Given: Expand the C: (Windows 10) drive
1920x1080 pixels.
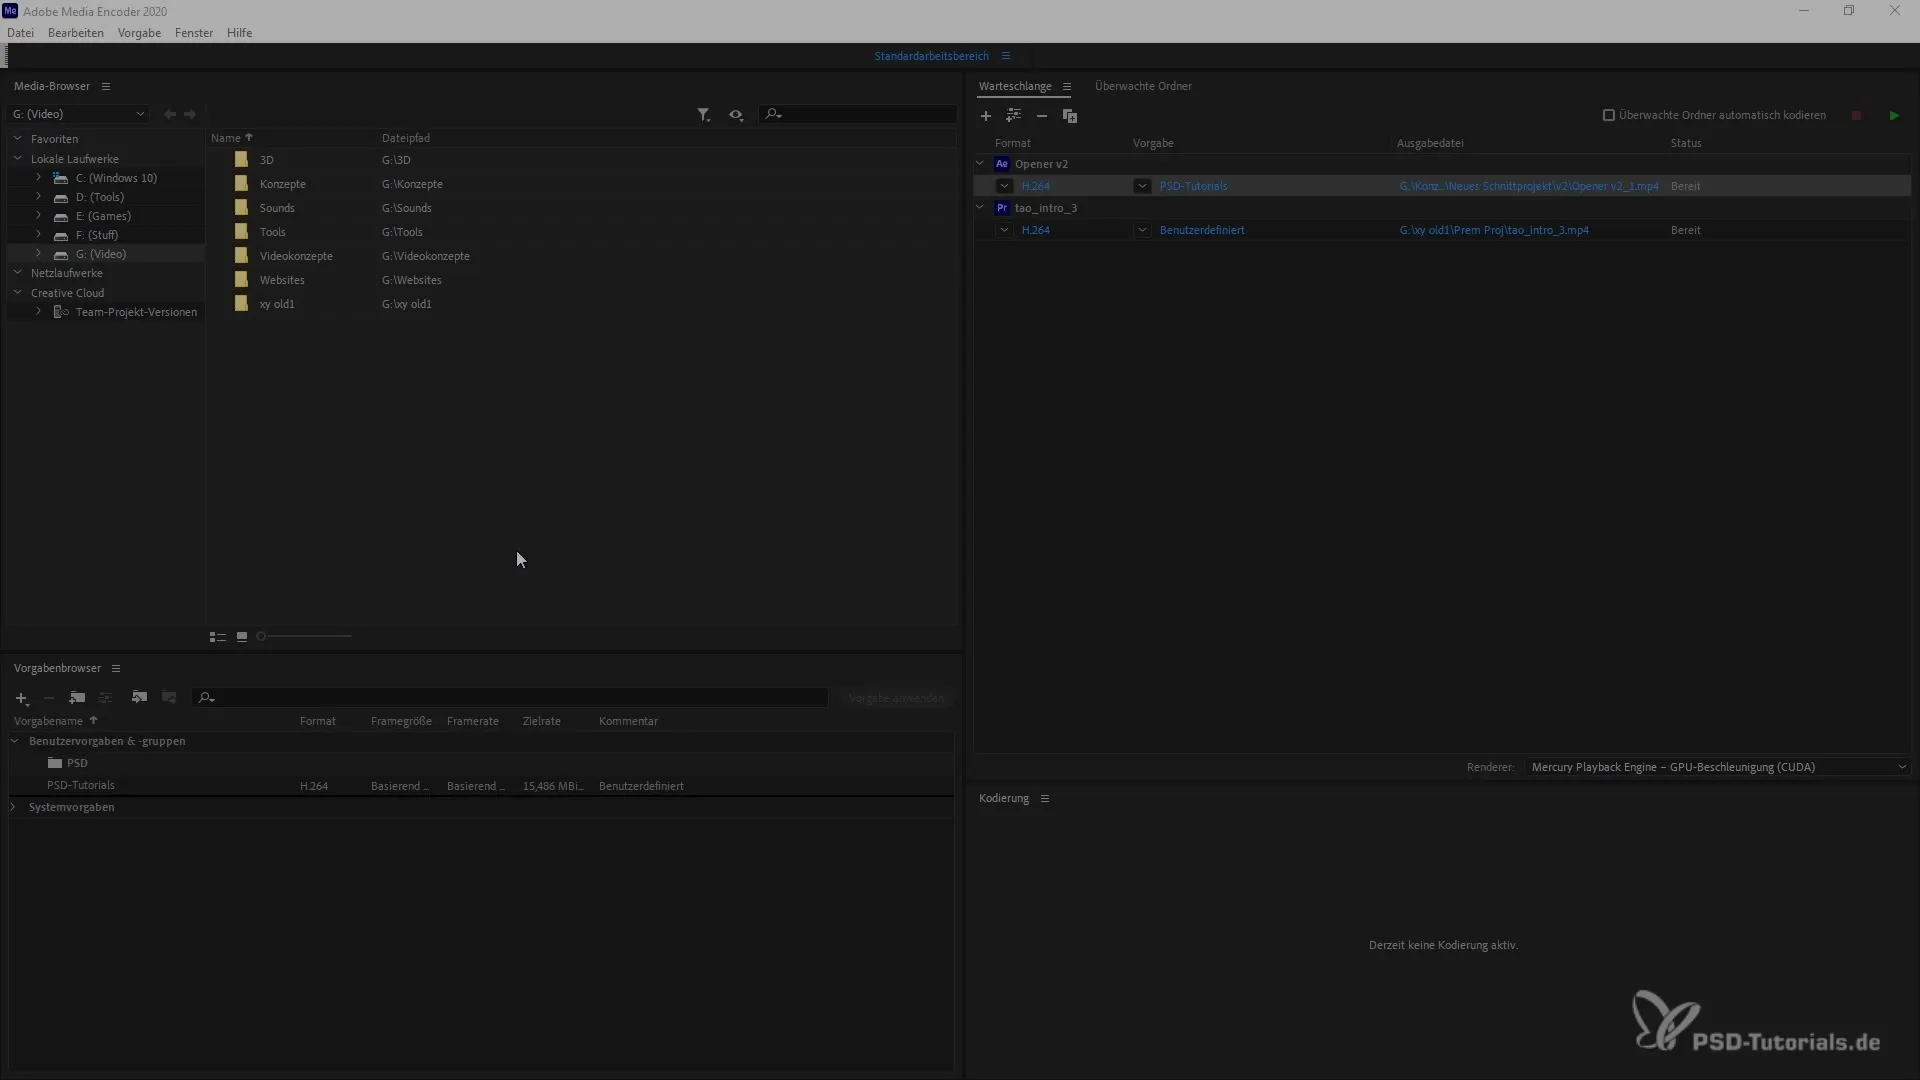Looking at the screenshot, I should coord(39,178).
